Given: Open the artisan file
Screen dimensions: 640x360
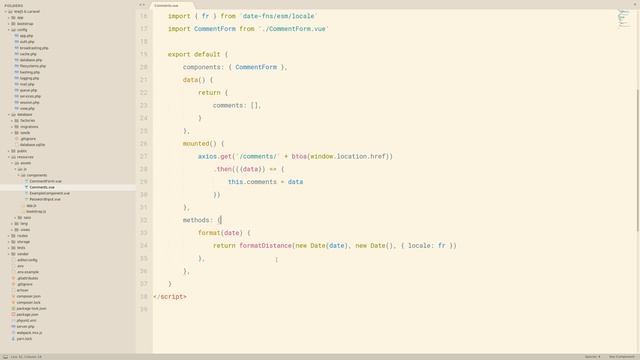Looking at the screenshot, I should pyautogui.click(x=23, y=290).
